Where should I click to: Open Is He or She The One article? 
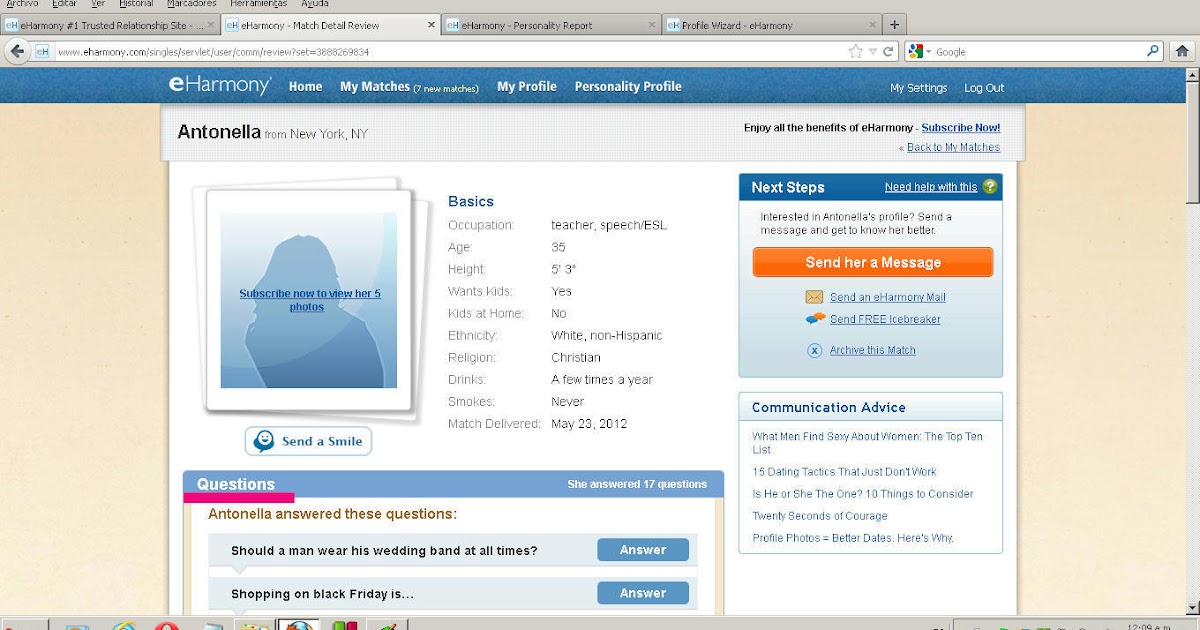click(862, 494)
